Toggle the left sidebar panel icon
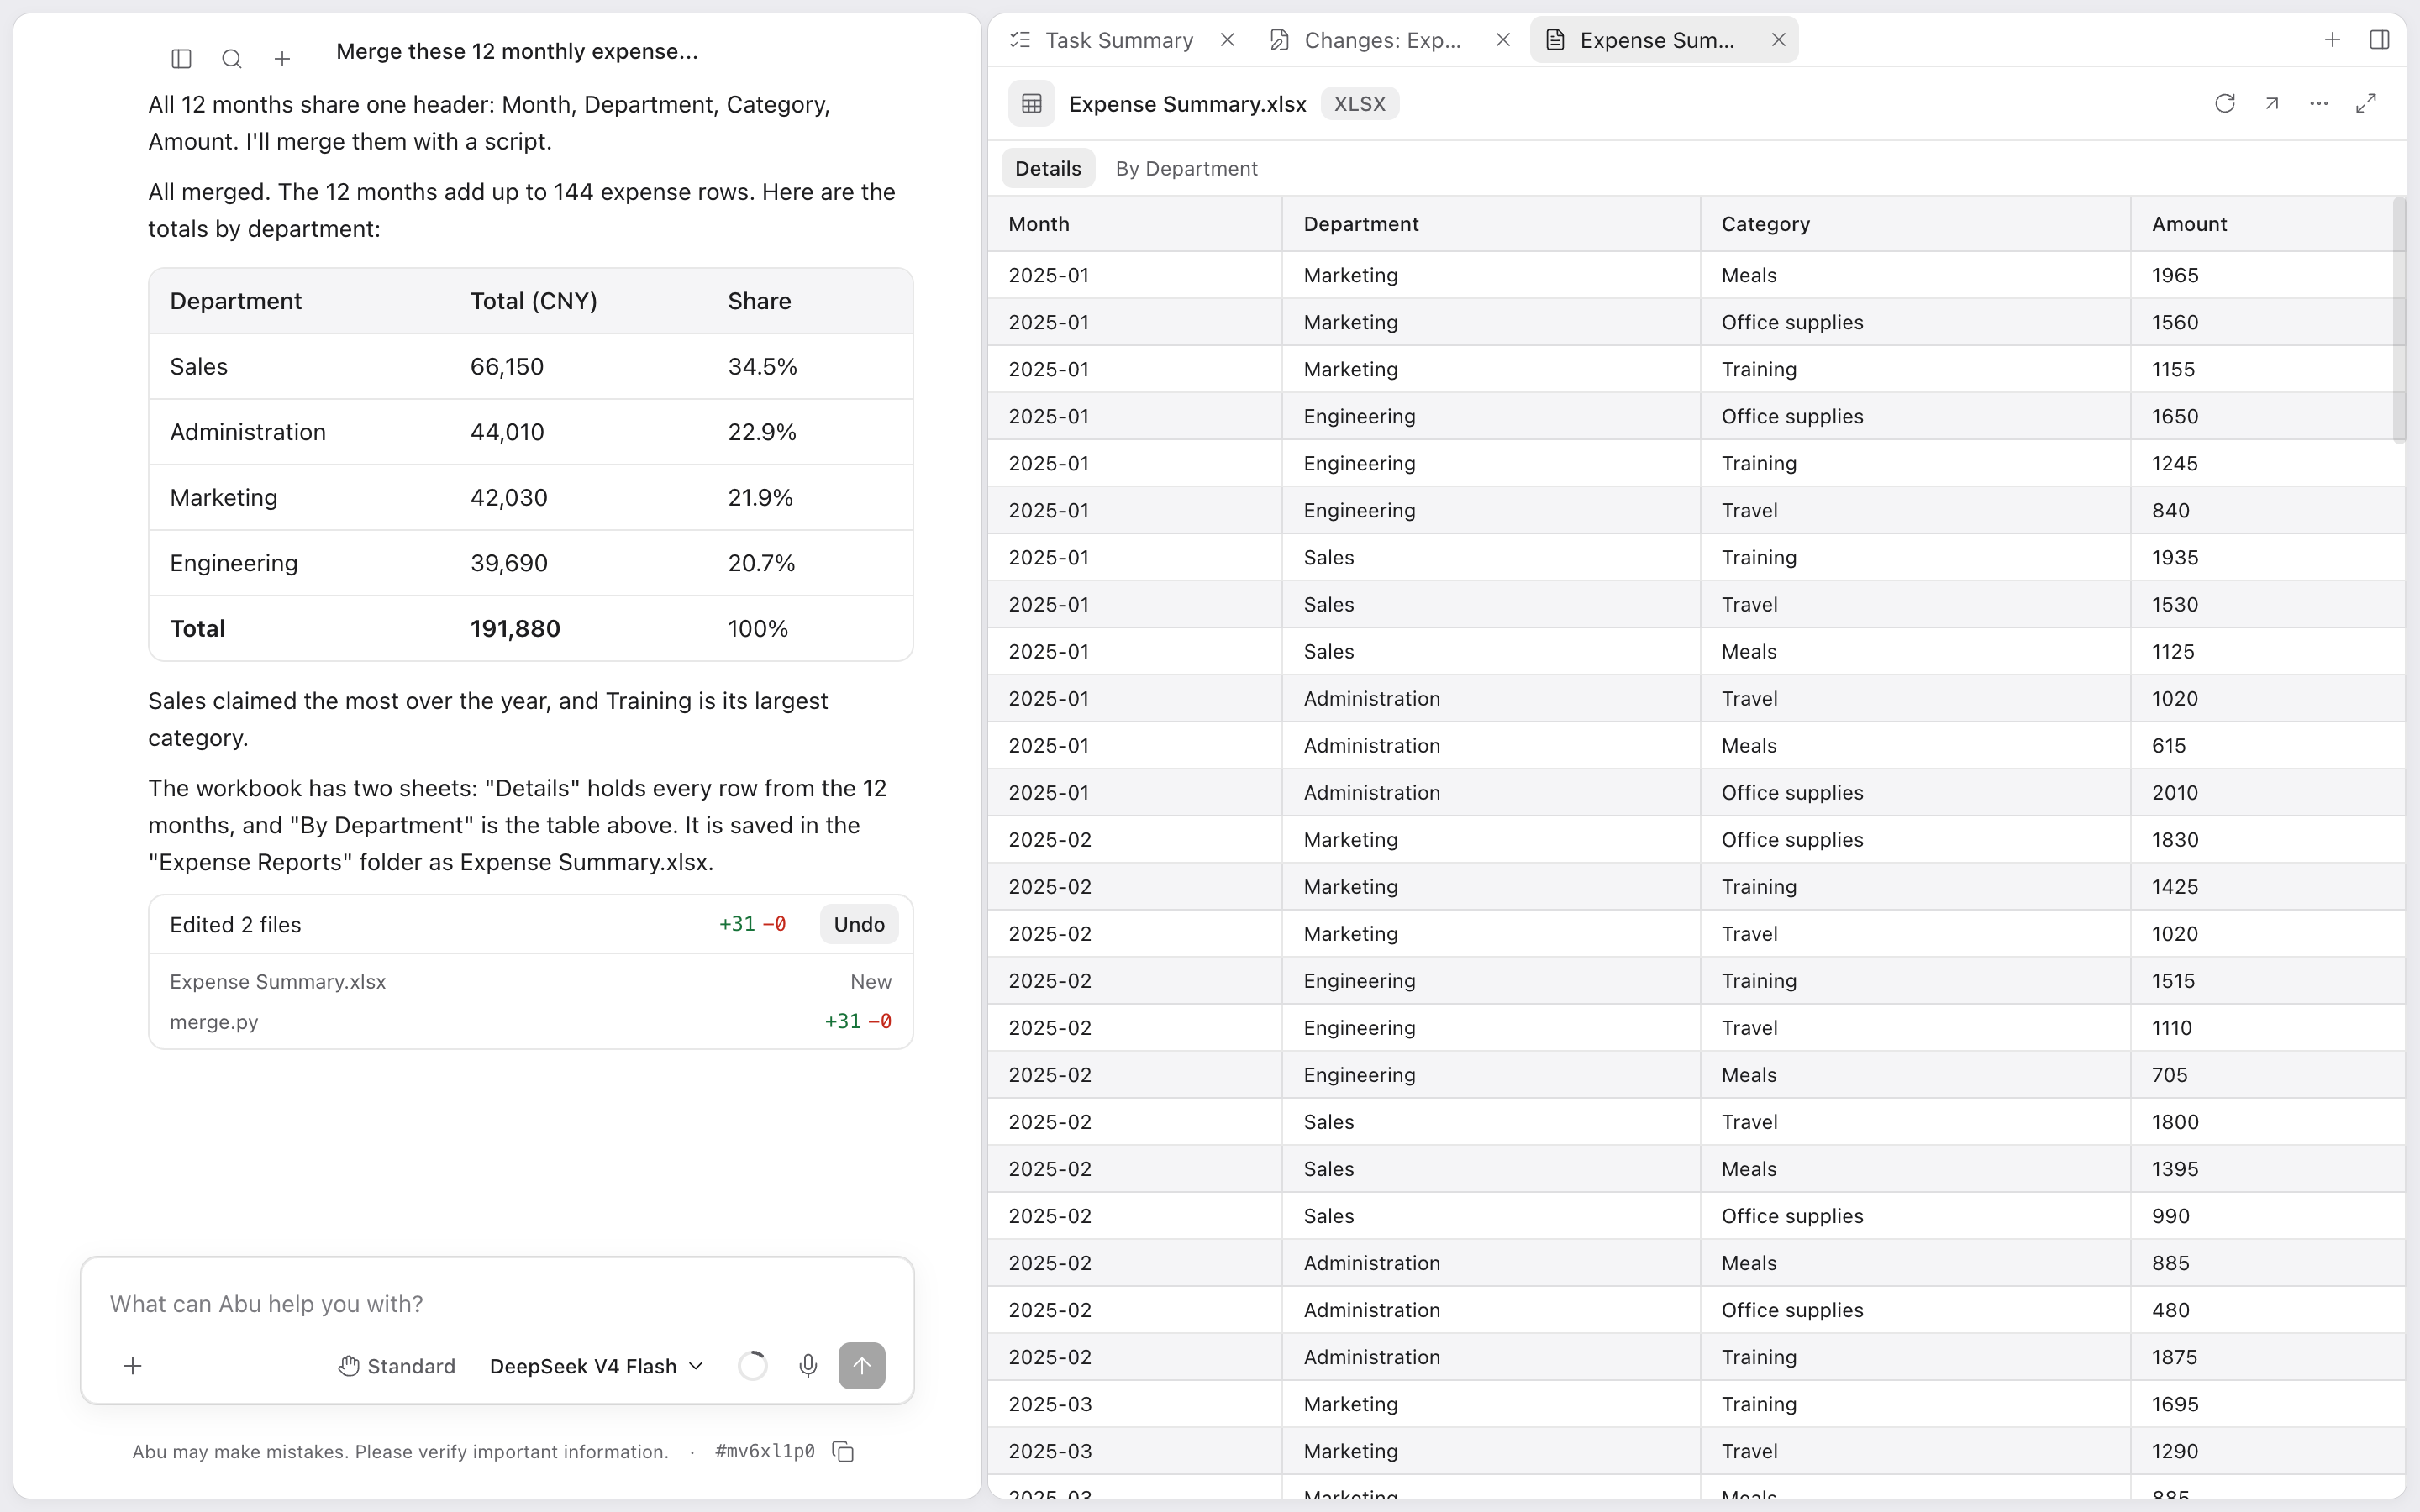This screenshot has width=2420, height=1512. coord(181,59)
